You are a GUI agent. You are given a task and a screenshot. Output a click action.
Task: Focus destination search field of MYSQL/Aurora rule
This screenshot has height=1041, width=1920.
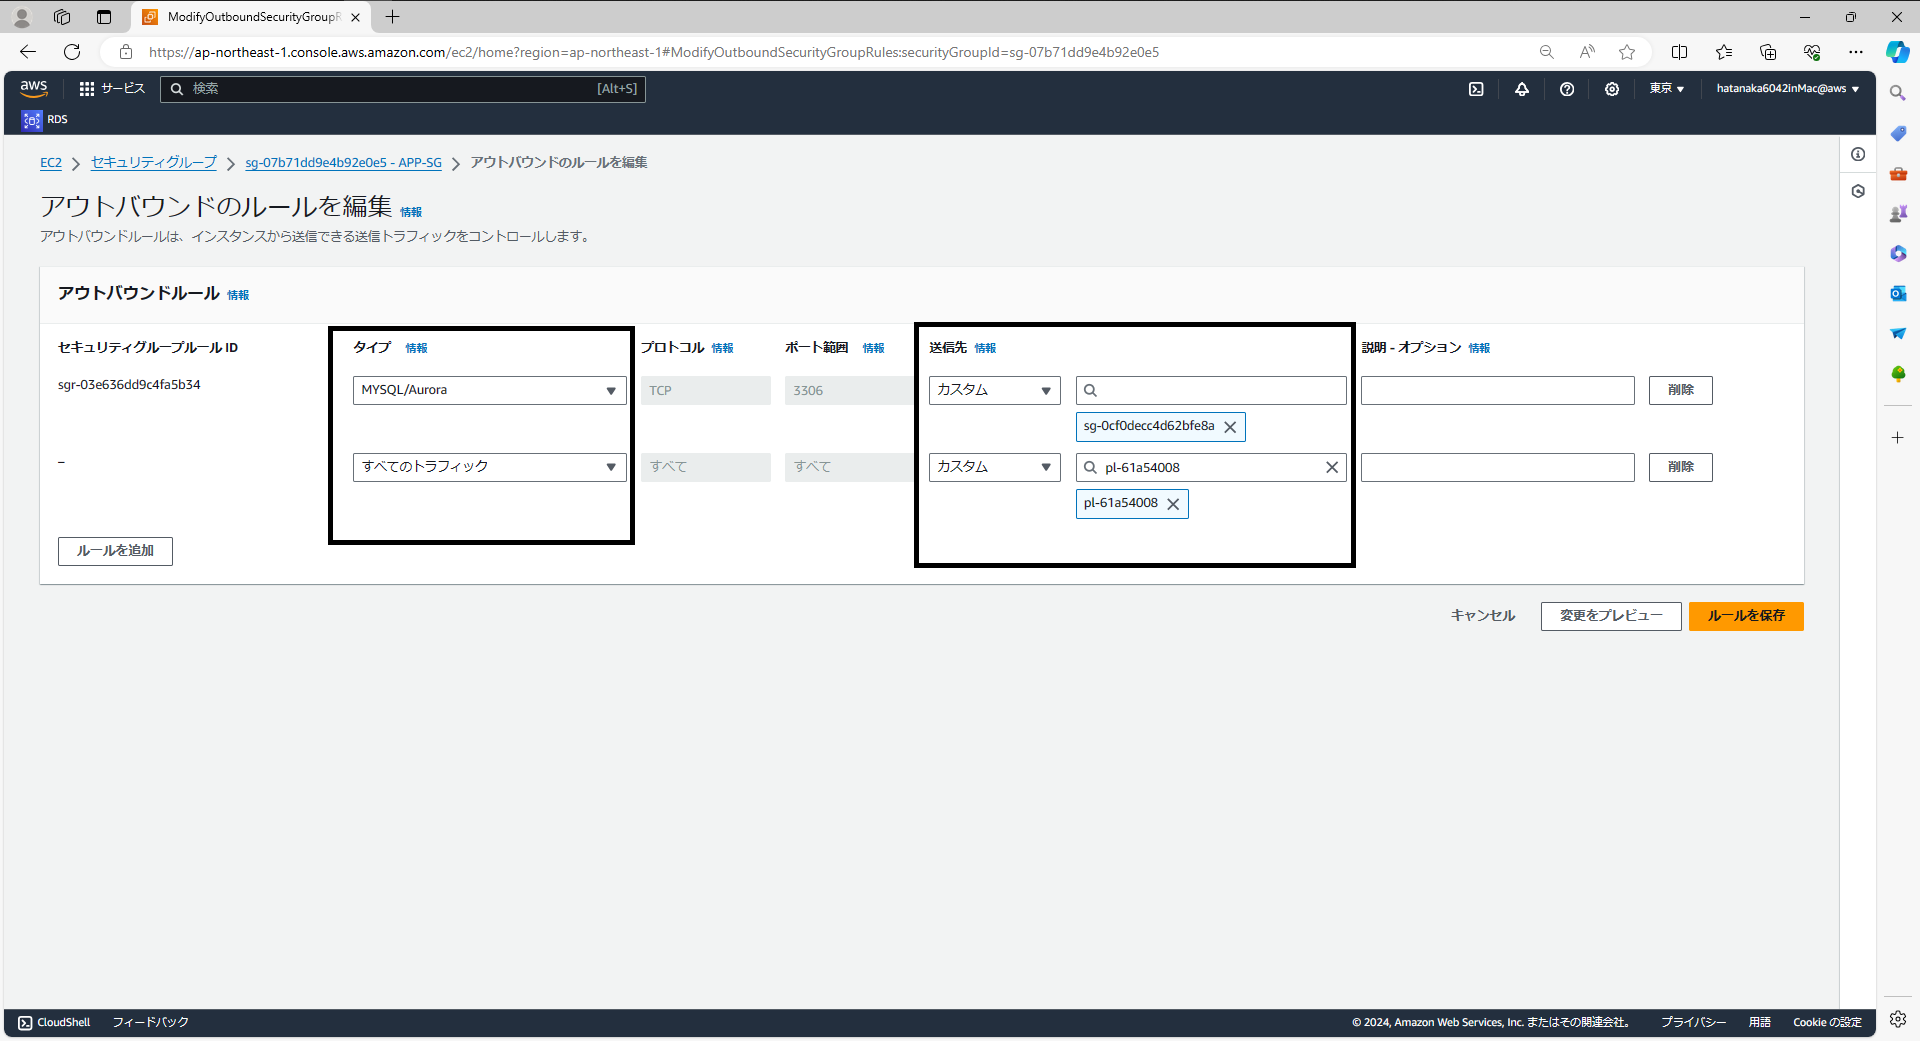pyautogui.click(x=1211, y=390)
